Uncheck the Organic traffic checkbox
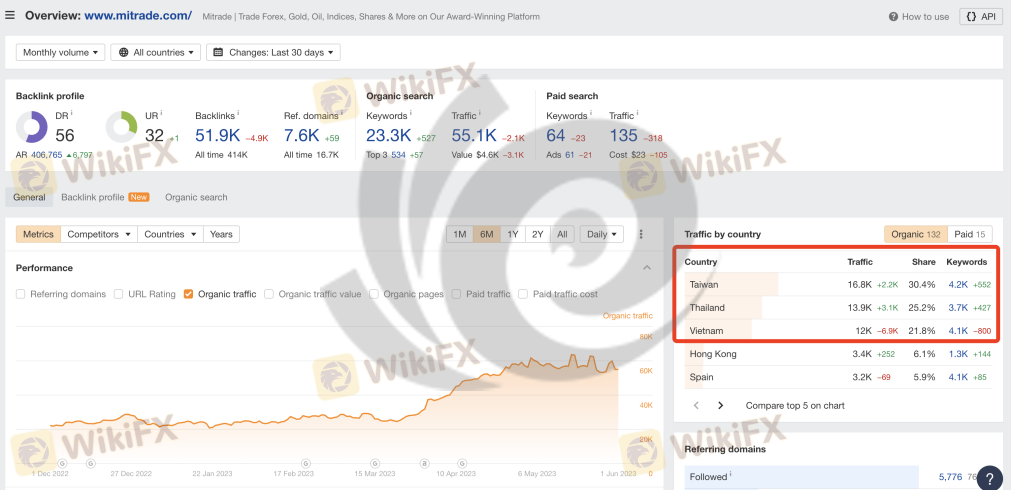This screenshot has width=1011, height=490. 188,294
